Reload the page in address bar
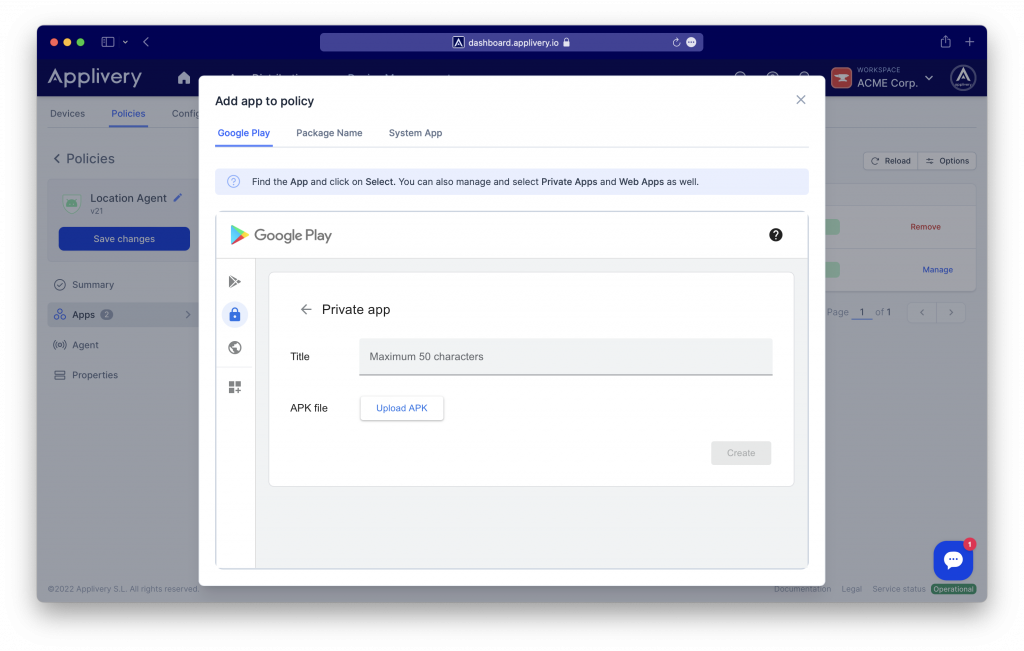Viewport: 1024px width, 651px height. pyautogui.click(x=676, y=42)
